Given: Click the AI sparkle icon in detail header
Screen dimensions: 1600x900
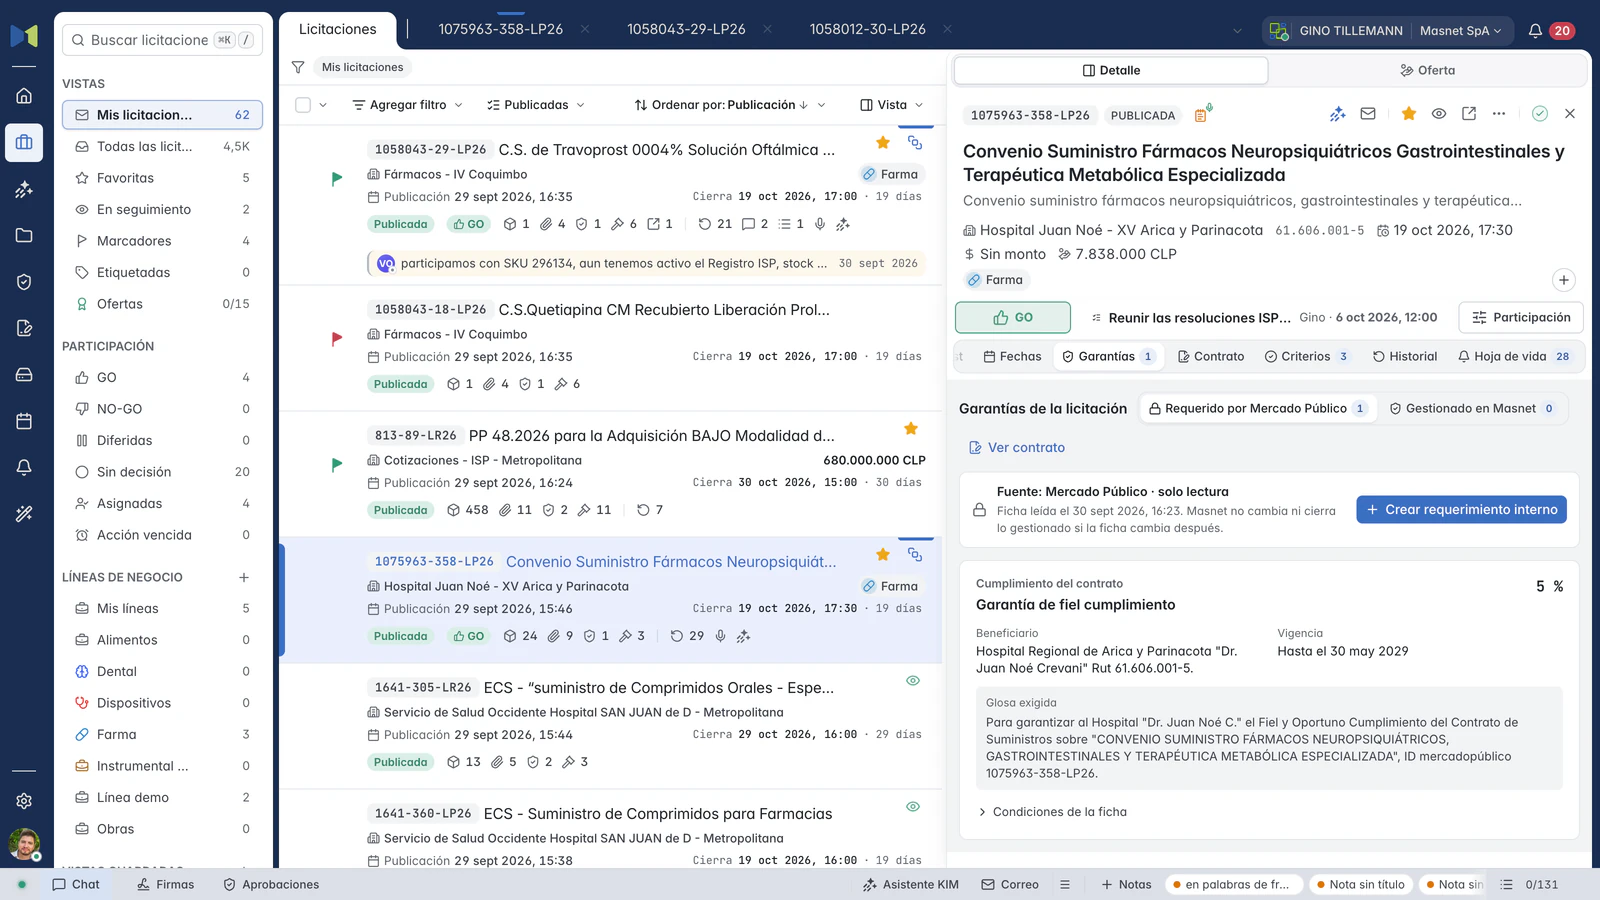Looking at the screenshot, I should coord(1337,114).
